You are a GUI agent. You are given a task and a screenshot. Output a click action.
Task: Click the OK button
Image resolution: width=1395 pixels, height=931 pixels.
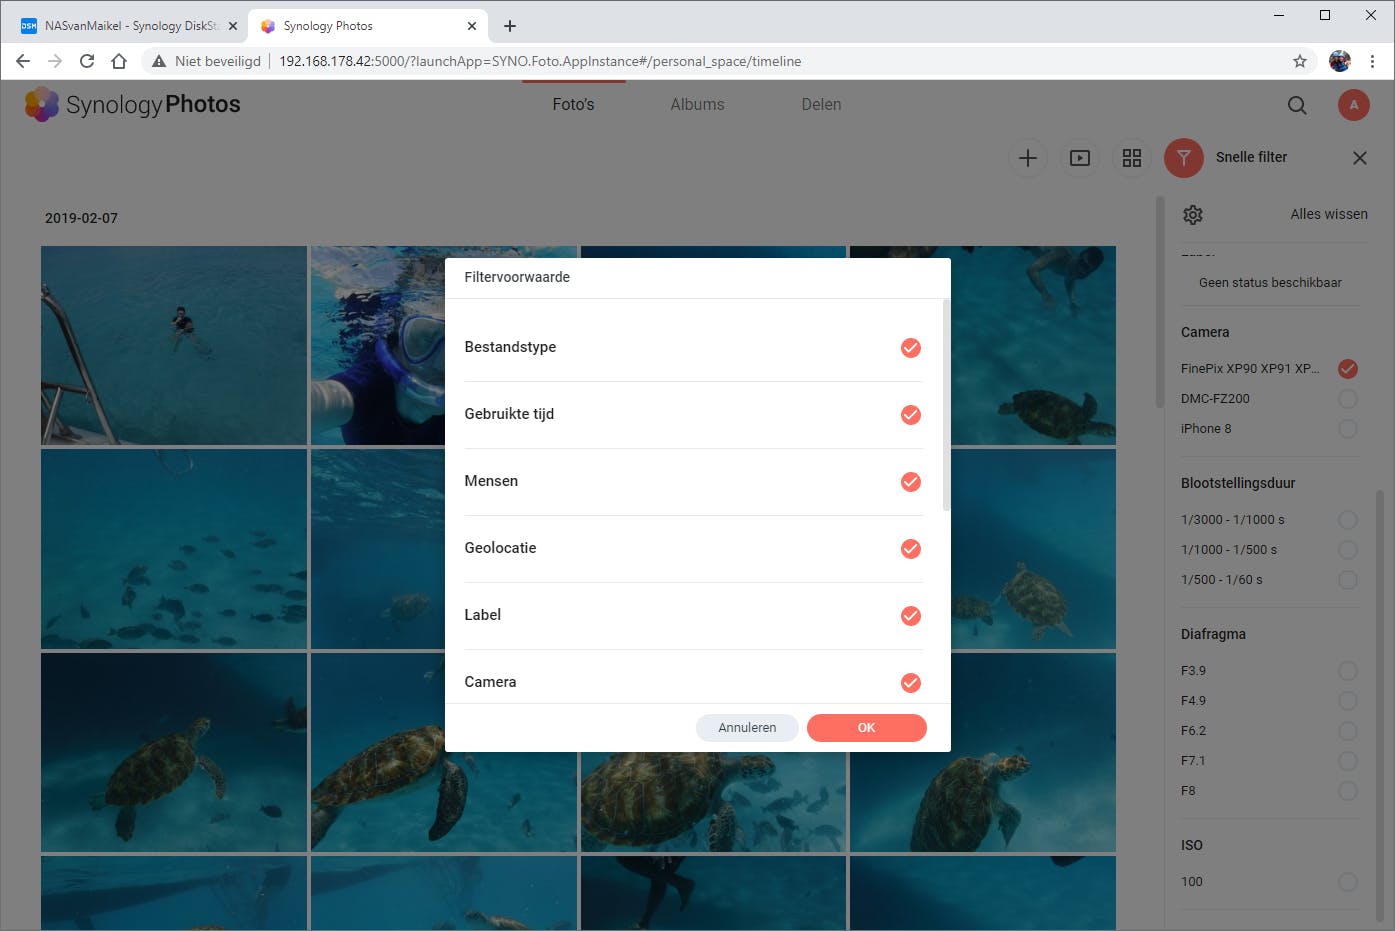[x=867, y=728]
